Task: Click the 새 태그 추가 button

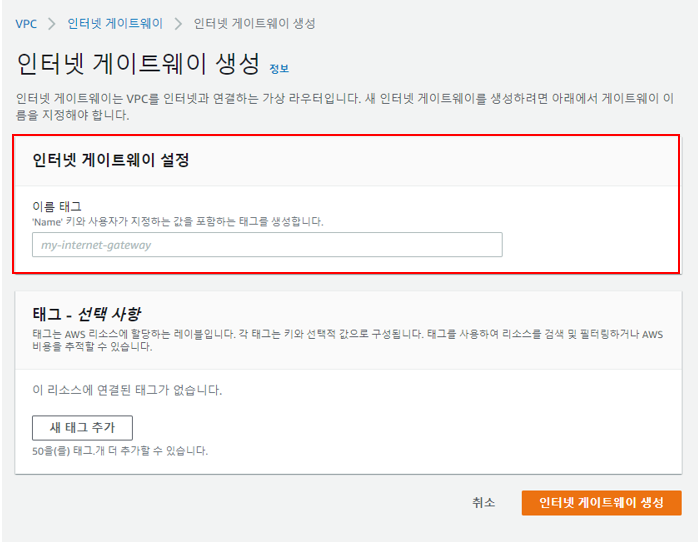Action: pos(82,428)
